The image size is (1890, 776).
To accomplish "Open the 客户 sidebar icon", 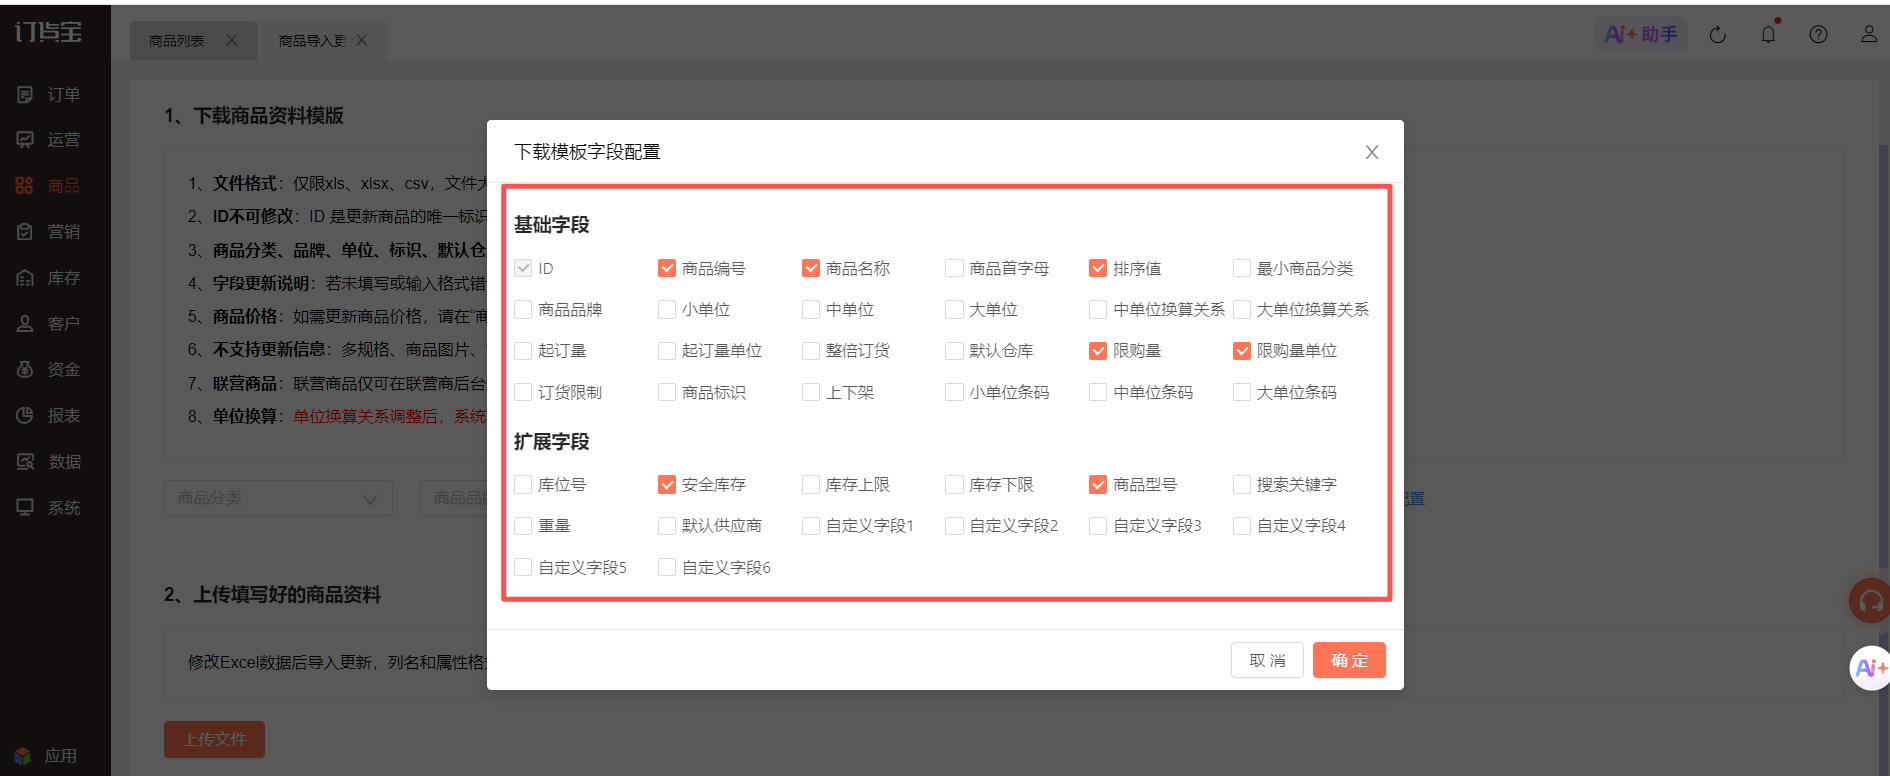I will [25, 324].
